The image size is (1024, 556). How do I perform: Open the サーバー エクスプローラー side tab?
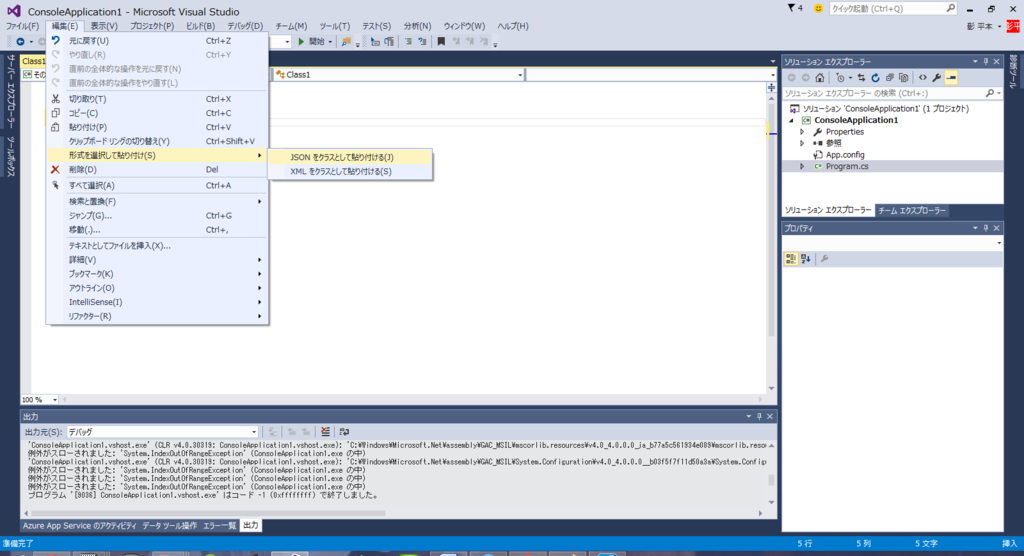click(x=11, y=91)
